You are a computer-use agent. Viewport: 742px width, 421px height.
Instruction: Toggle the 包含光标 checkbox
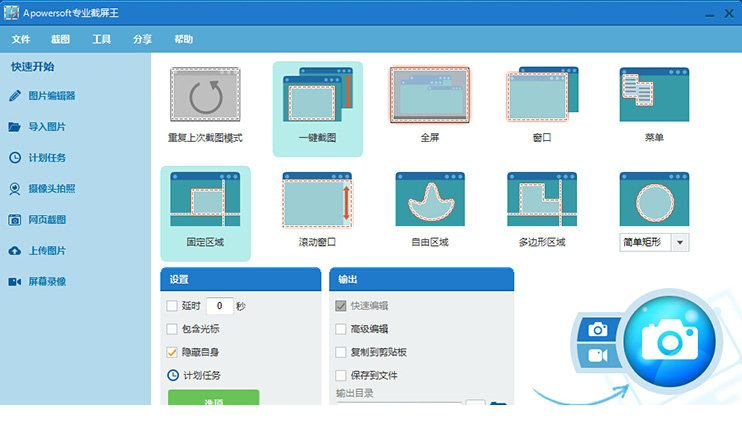[172, 329]
